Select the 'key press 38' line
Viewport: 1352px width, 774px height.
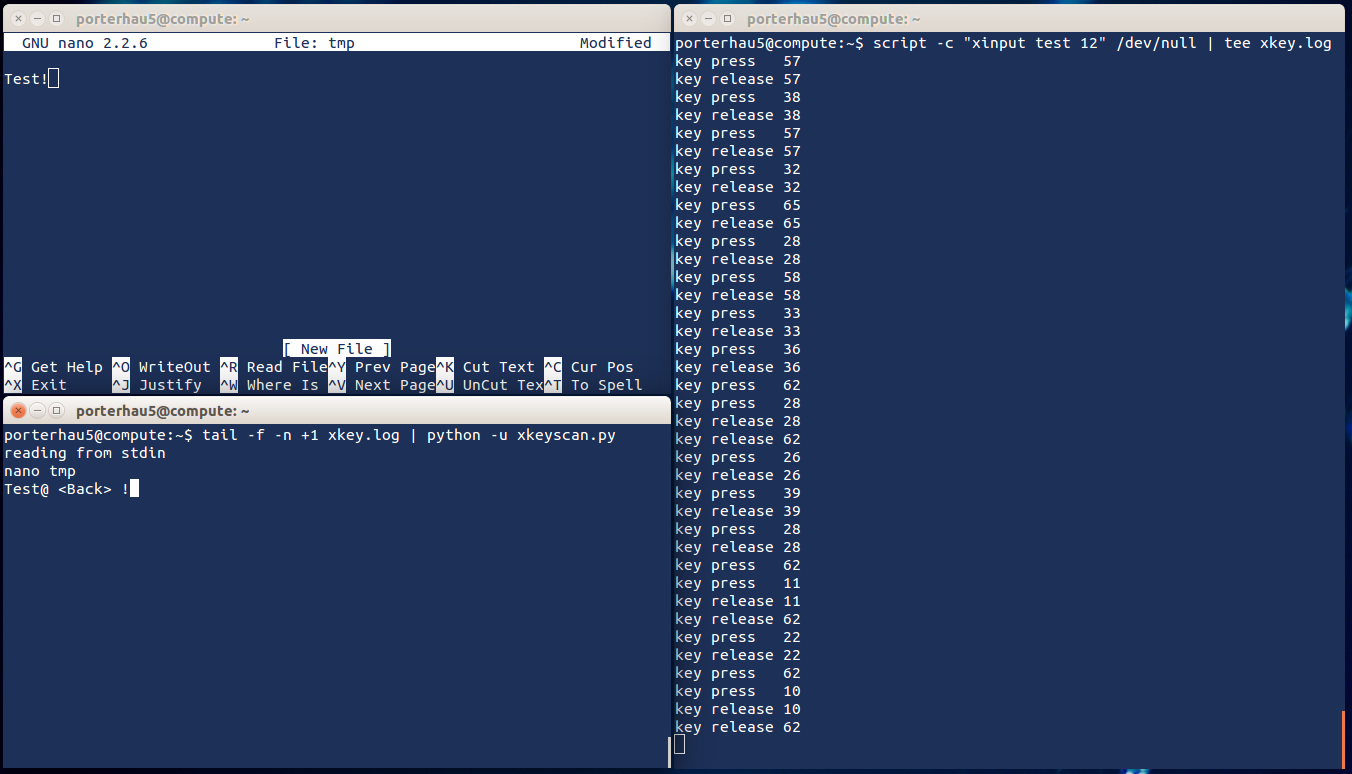[x=738, y=97]
